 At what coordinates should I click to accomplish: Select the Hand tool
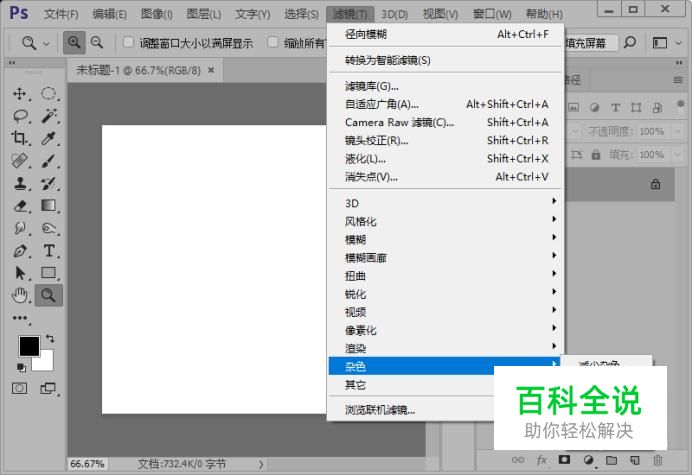[19, 295]
